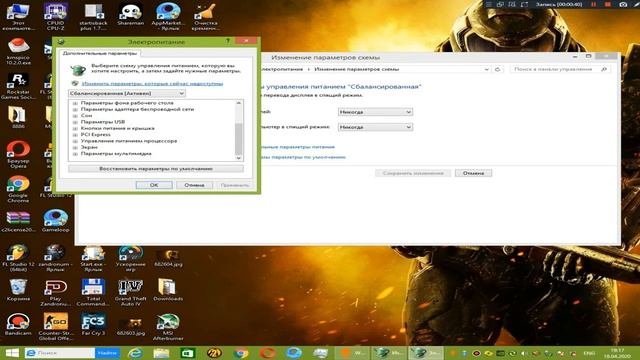Open Internet Explorer from the taskbar

click(135, 353)
